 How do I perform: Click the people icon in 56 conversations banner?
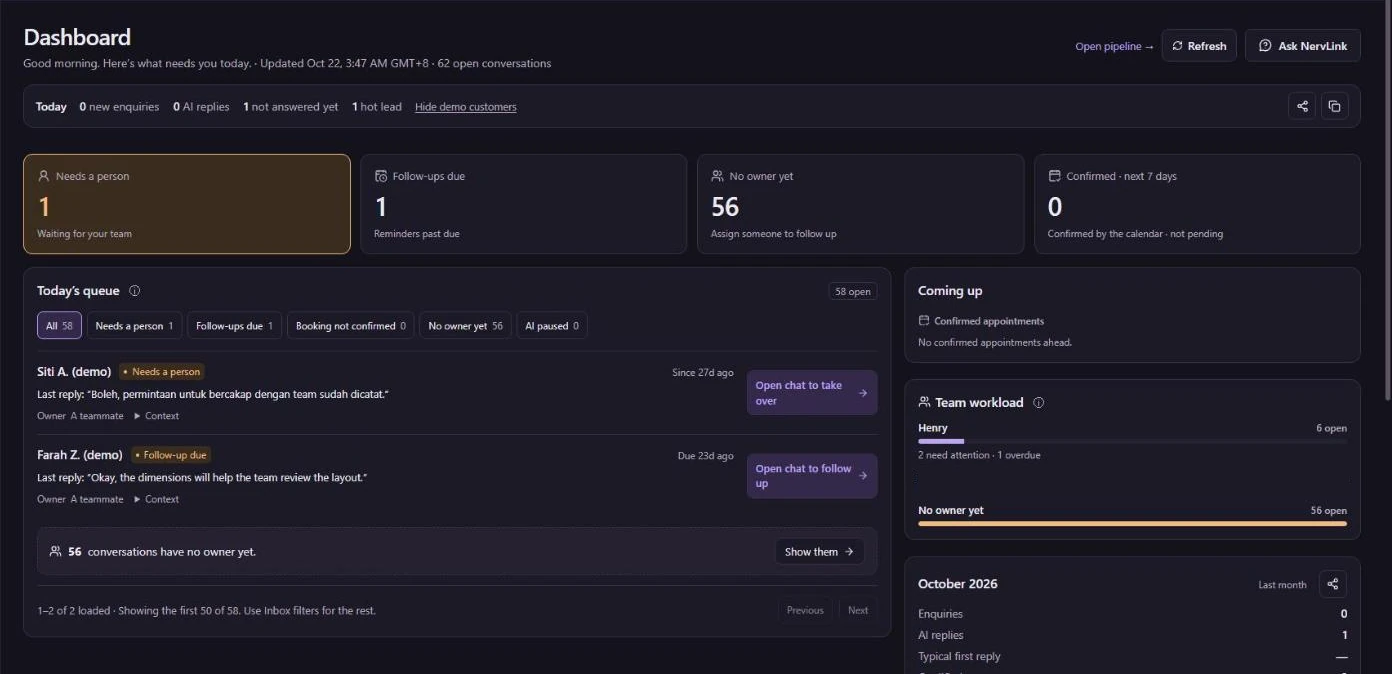pos(56,551)
